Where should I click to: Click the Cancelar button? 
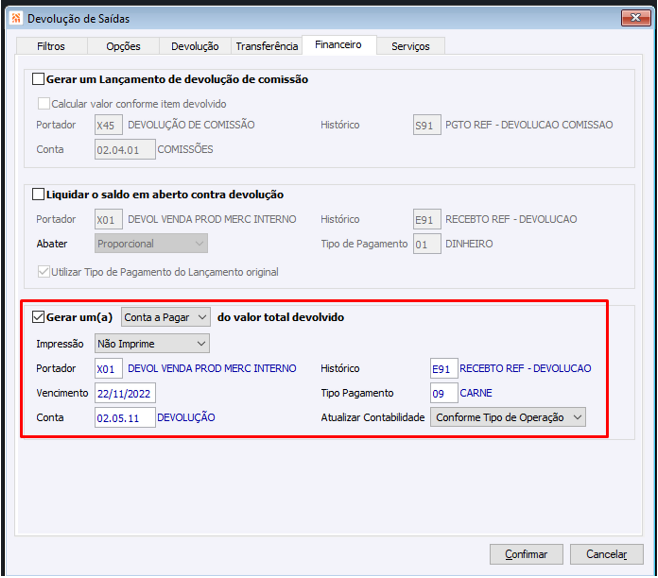(x=606, y=554)
